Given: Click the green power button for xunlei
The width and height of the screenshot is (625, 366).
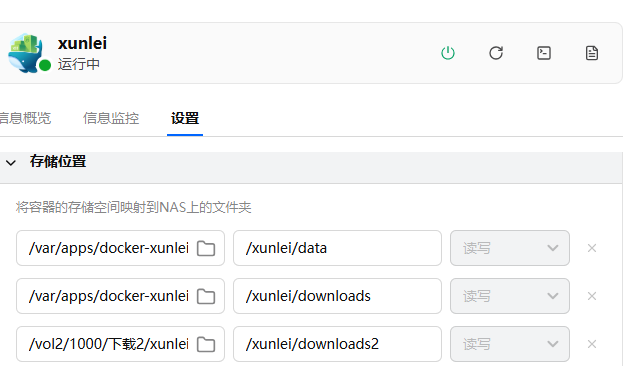Looking at the screenshot, I should pyautogui.click(x=448, y=53).
